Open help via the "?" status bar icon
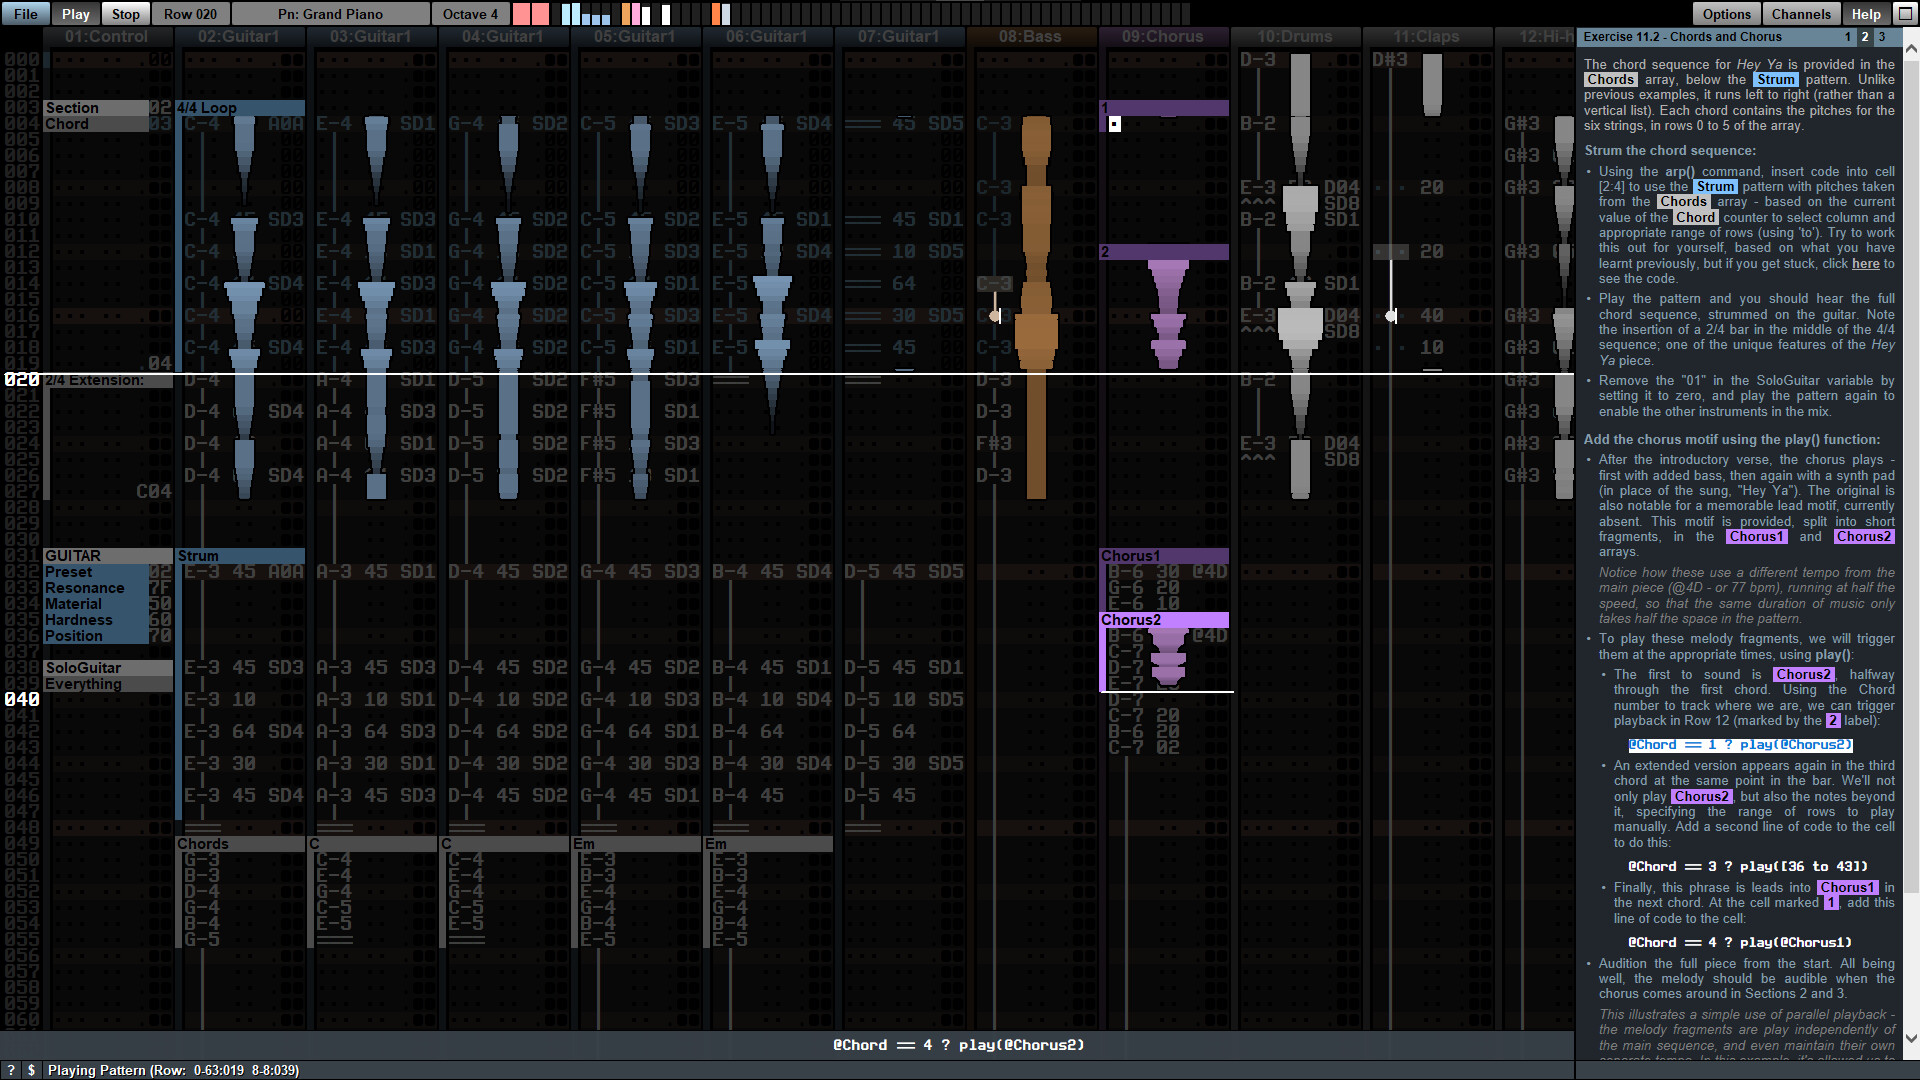This screenshot has height=1080, width=1920. click(x=9, y=1070)
